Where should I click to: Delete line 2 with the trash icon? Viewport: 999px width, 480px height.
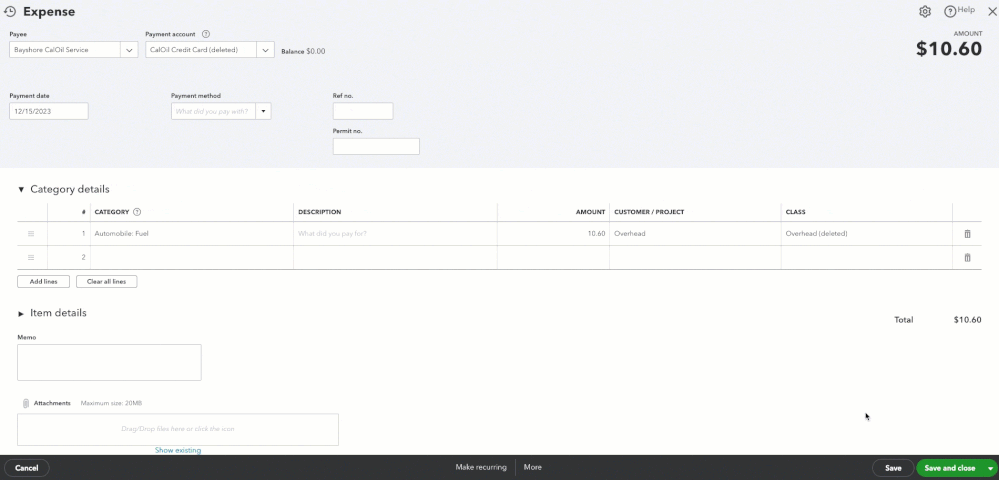point(967,258)
